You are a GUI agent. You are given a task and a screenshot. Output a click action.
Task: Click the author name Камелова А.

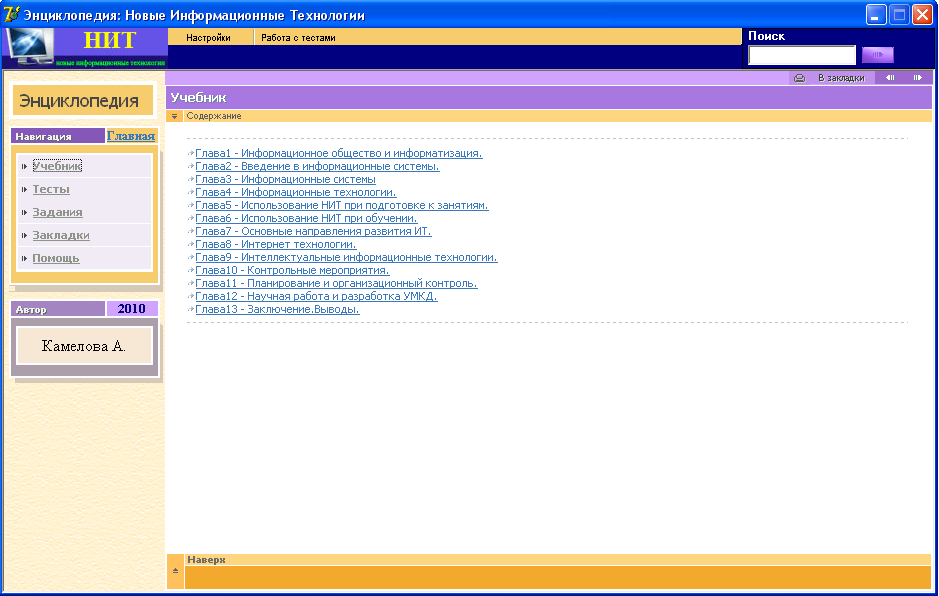pyautogui.click(x=84, y=346)
